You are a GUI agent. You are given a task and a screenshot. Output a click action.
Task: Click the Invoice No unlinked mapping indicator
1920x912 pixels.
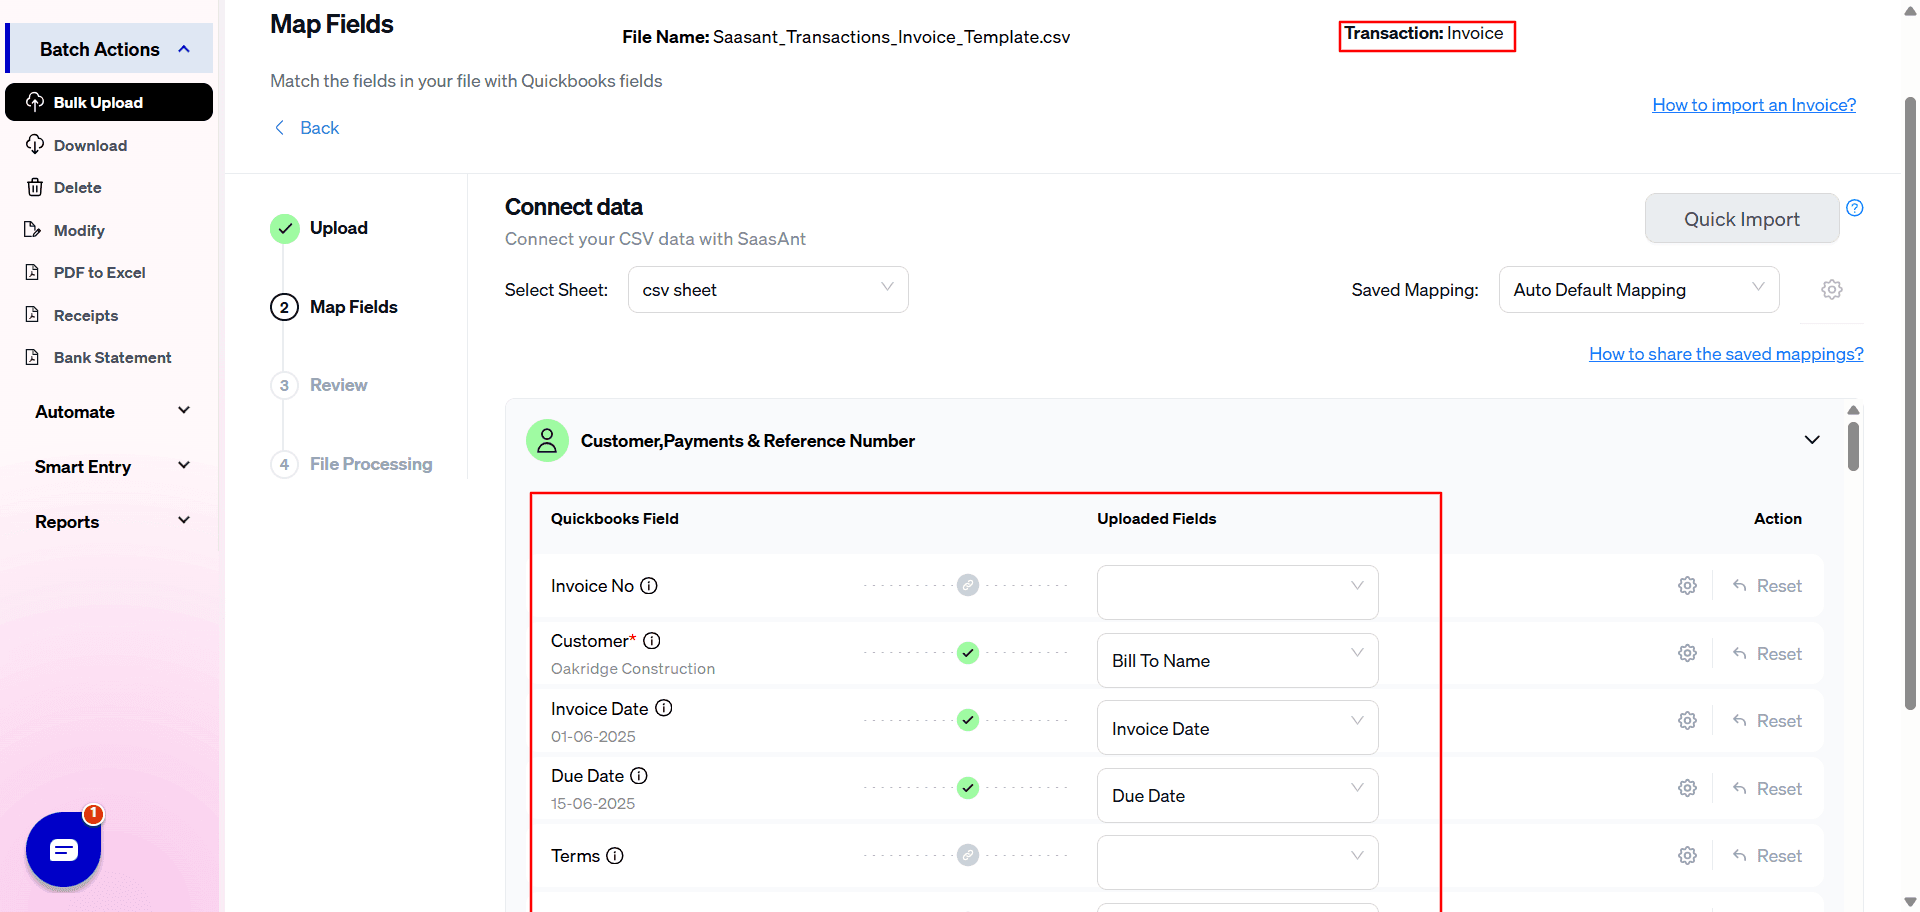[967, 586]
